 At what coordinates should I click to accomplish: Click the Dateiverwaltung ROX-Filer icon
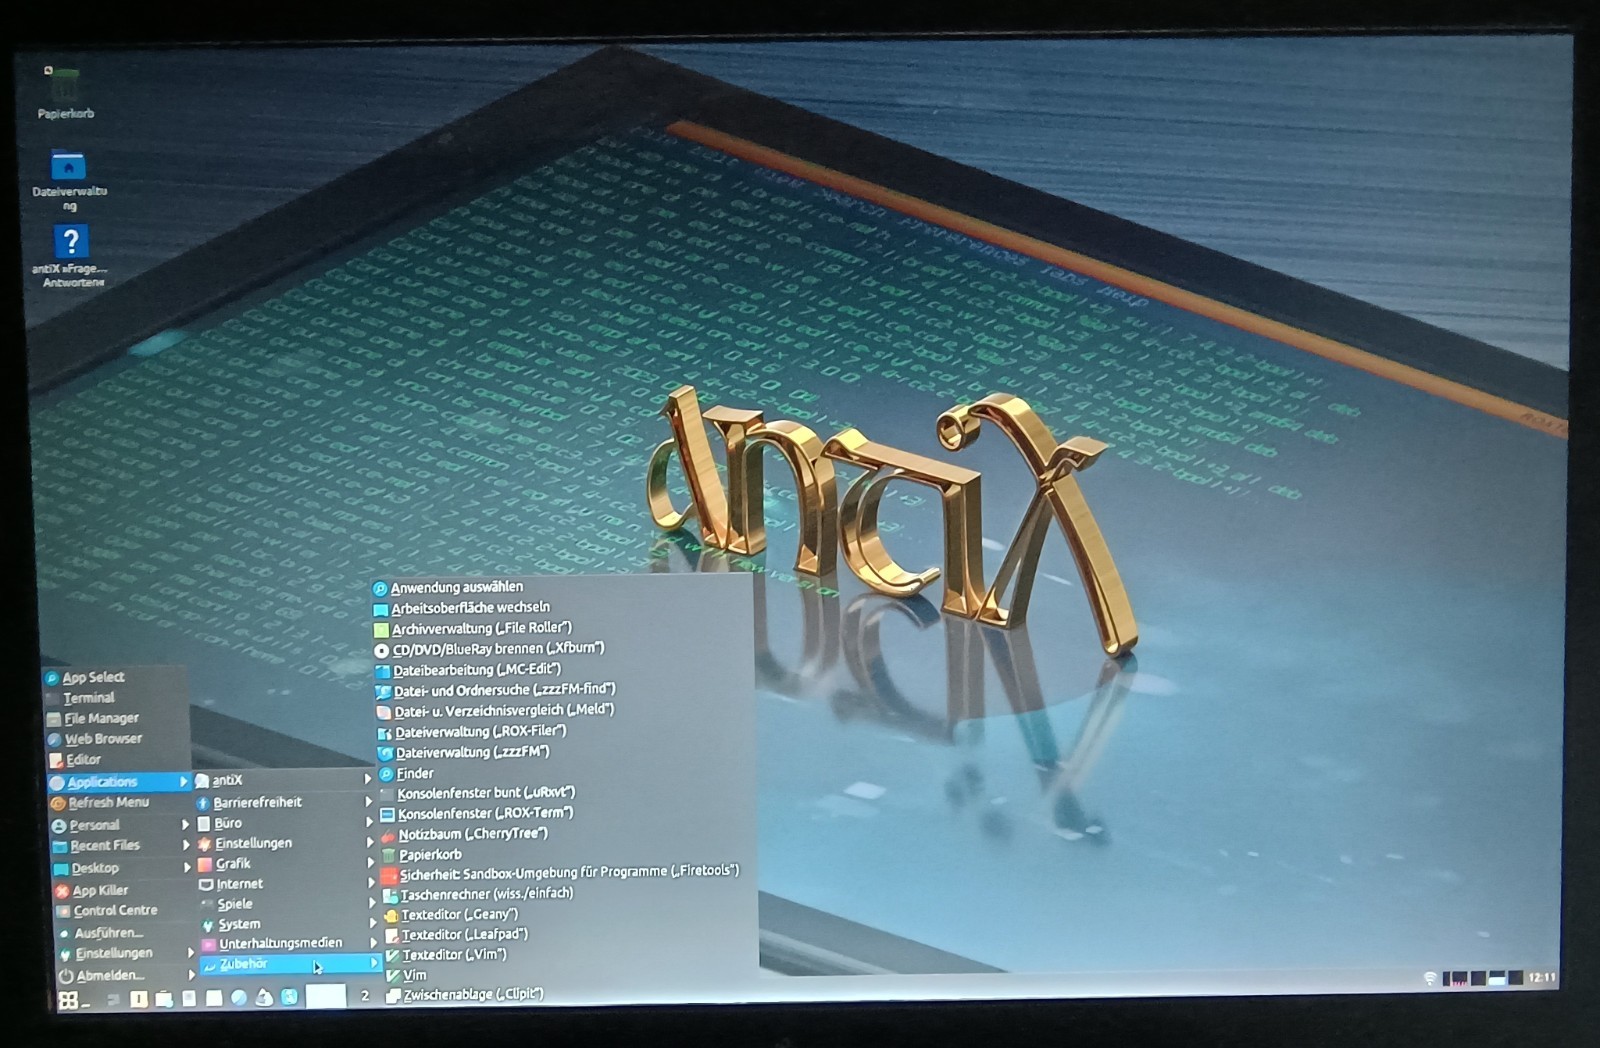pyautogui.click(x=384, y=733)
